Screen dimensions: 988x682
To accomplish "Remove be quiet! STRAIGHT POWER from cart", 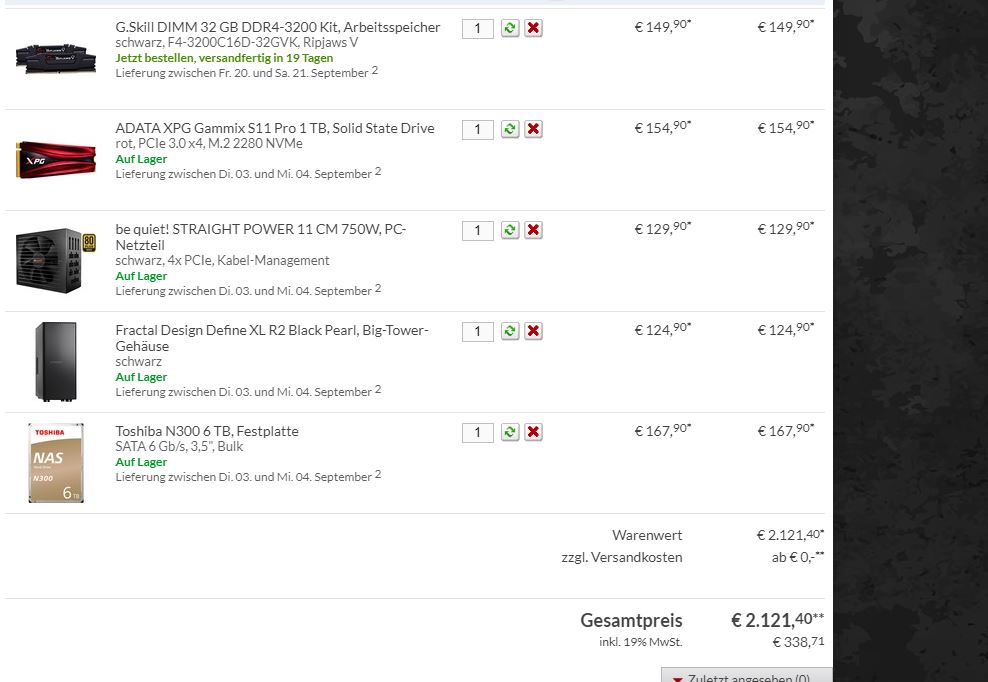I will pyautogui.click(x=534, y=230).
